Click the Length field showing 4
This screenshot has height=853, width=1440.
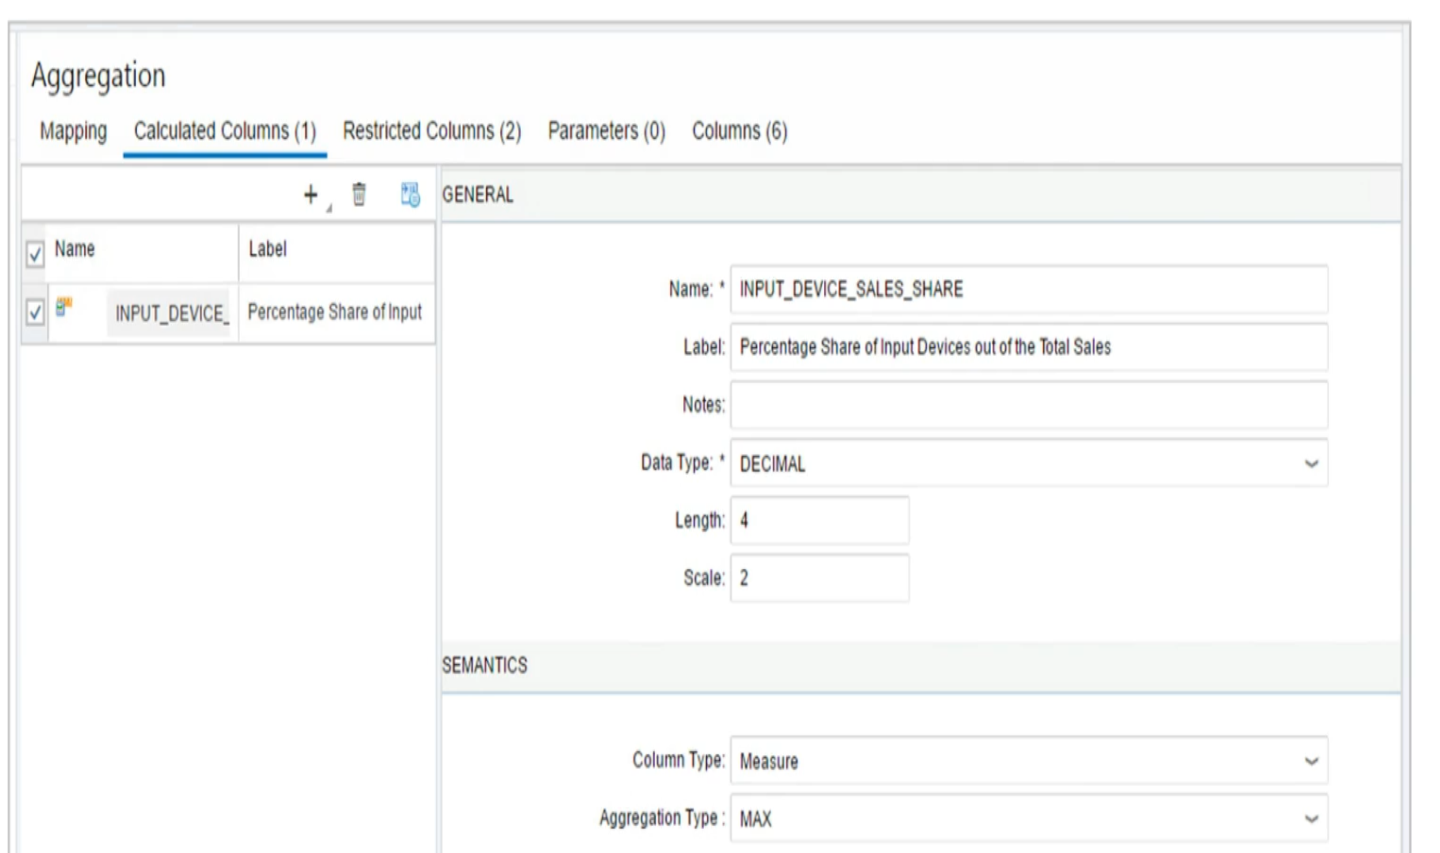[820, 520]
